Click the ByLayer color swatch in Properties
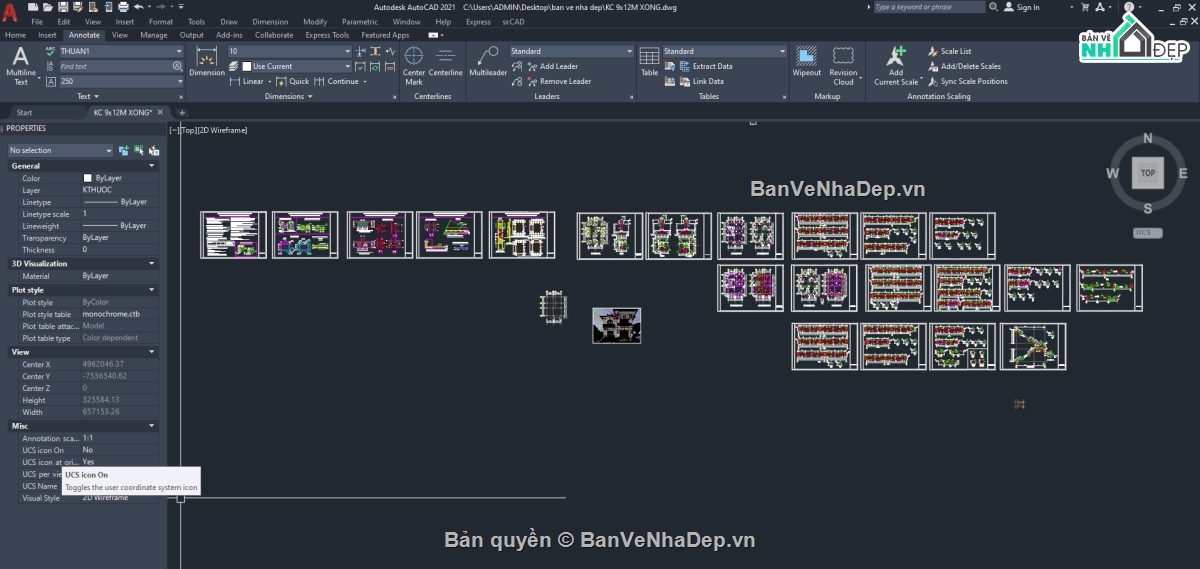1200x569 pixels. coord(87,178)
